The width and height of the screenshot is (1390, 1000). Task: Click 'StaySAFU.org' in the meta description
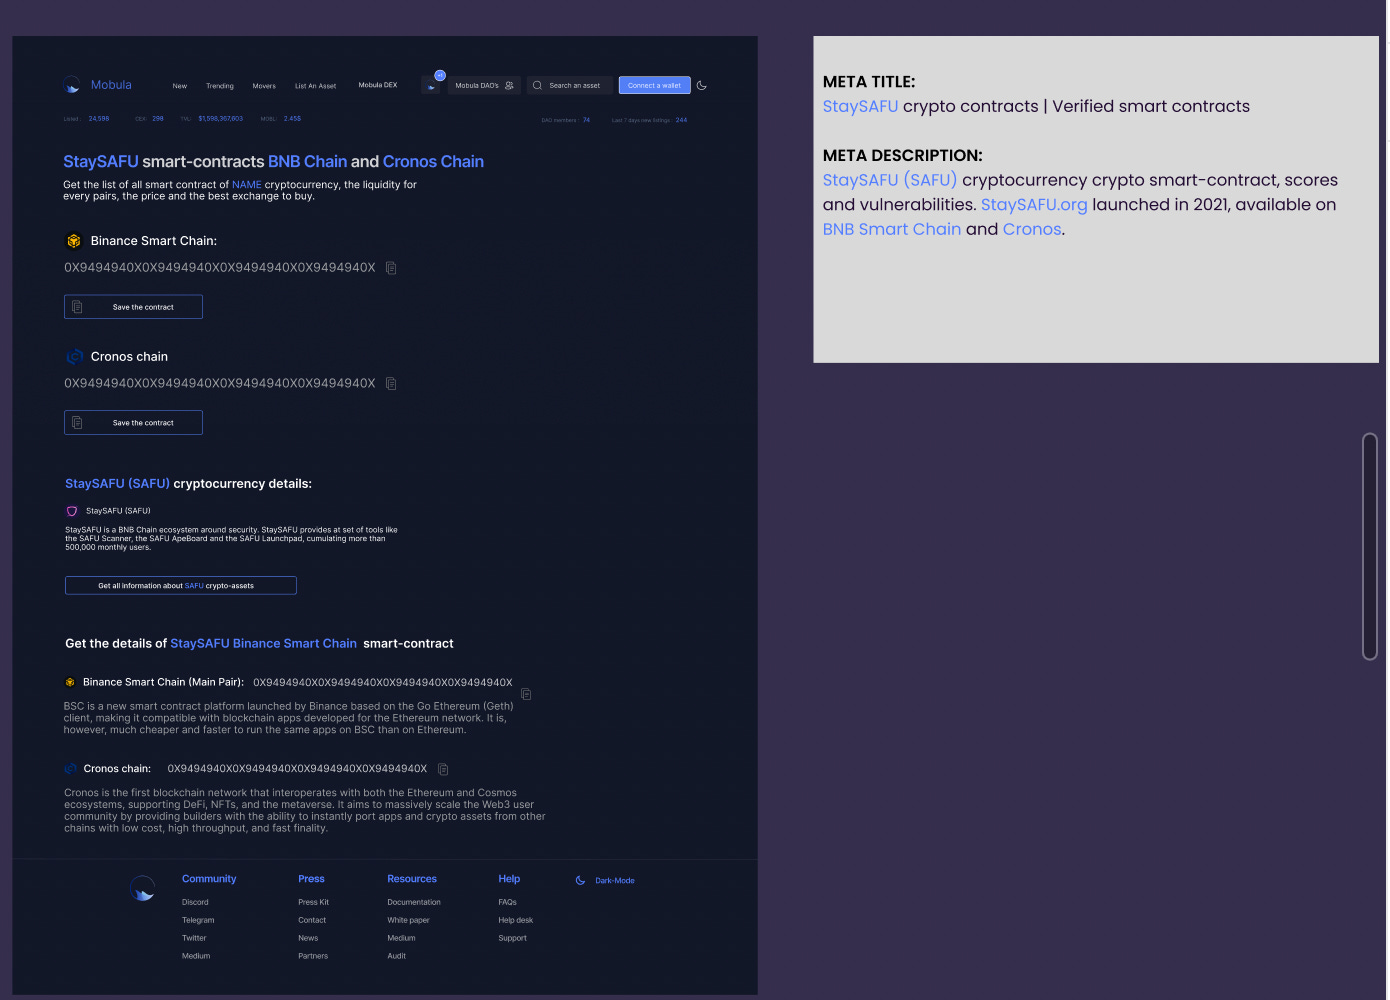click(1034, 205)
